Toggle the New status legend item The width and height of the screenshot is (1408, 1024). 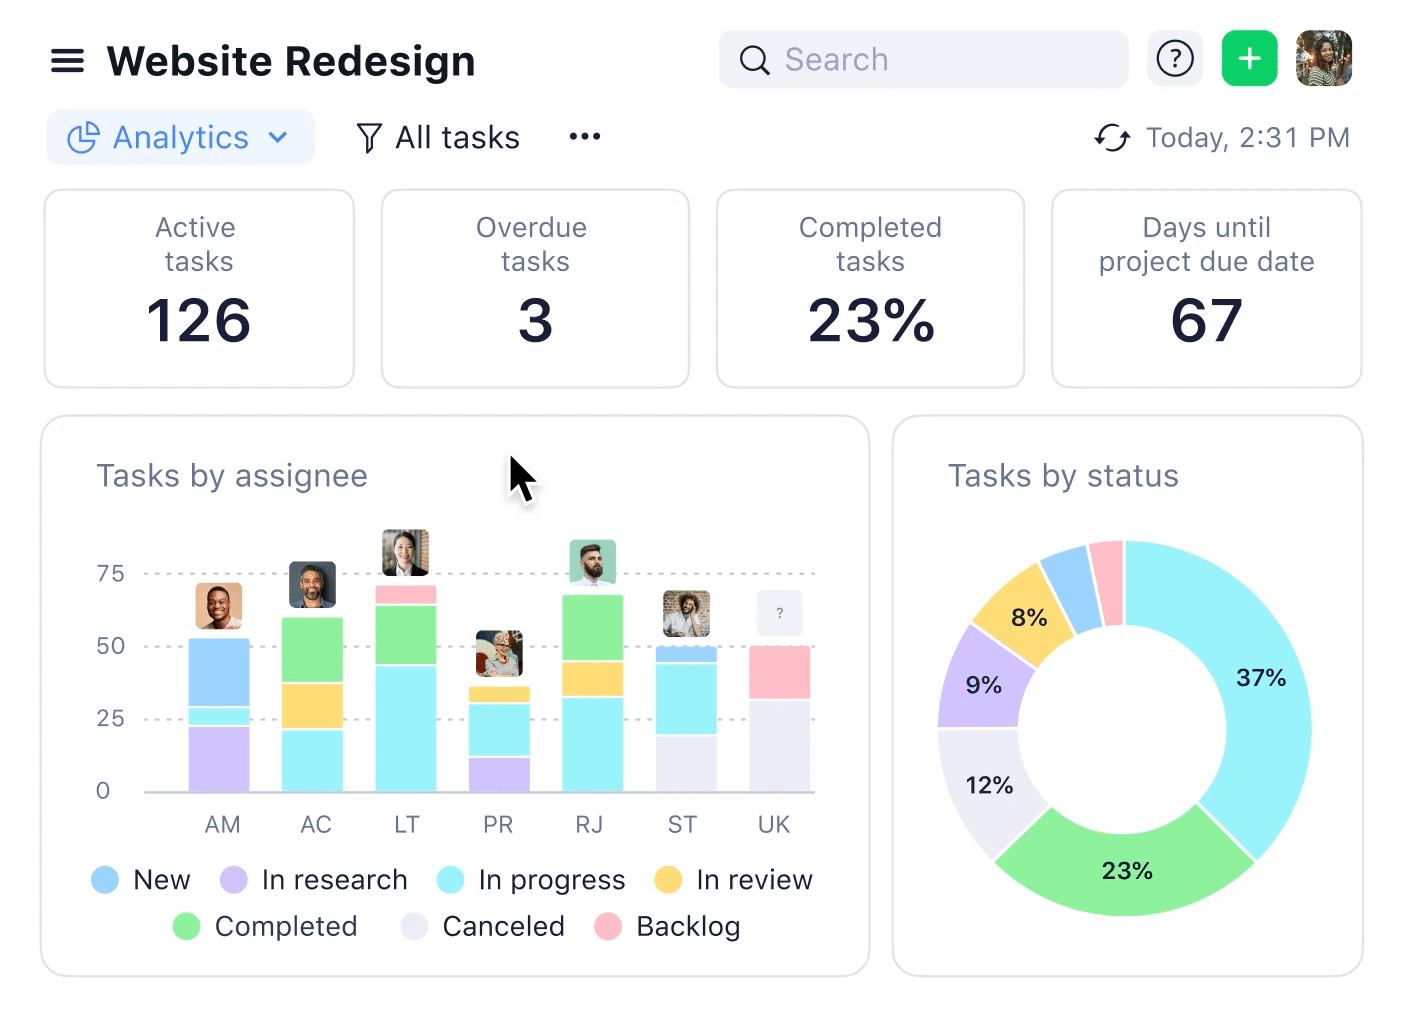click(x=141, y=880)
